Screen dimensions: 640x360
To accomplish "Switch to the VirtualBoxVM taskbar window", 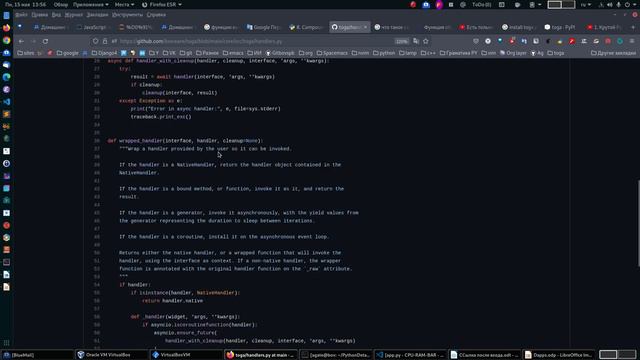I will 186,355.
